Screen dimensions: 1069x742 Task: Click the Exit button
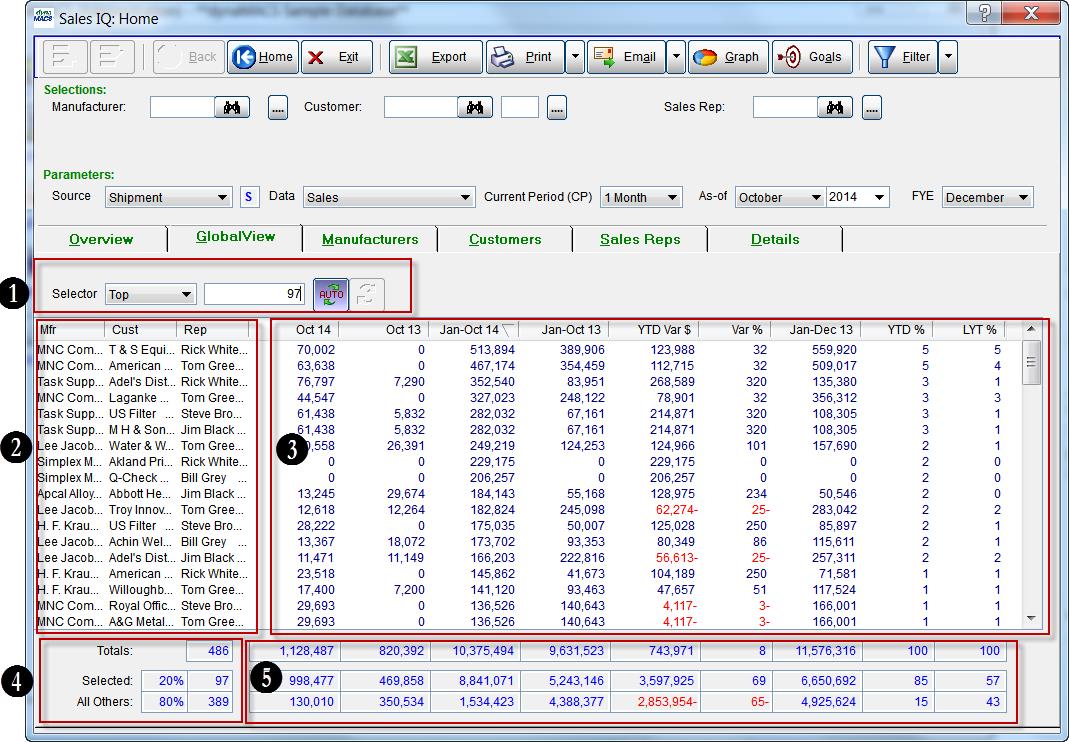[337, 57]
